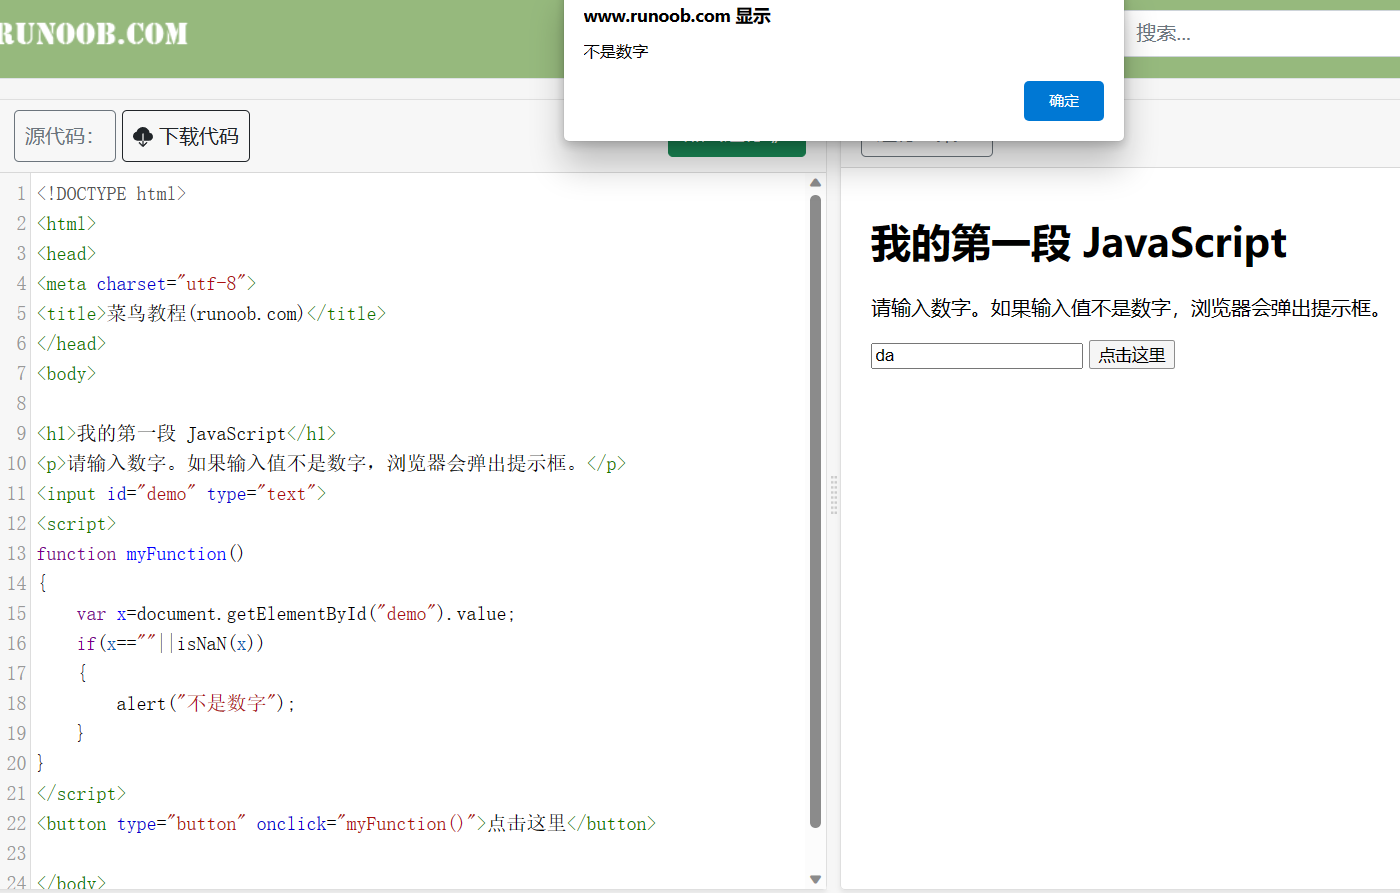Viewport: 1400px width, 893px height.
Task: Click the '</script>' code line
Action: click(81, 794)
